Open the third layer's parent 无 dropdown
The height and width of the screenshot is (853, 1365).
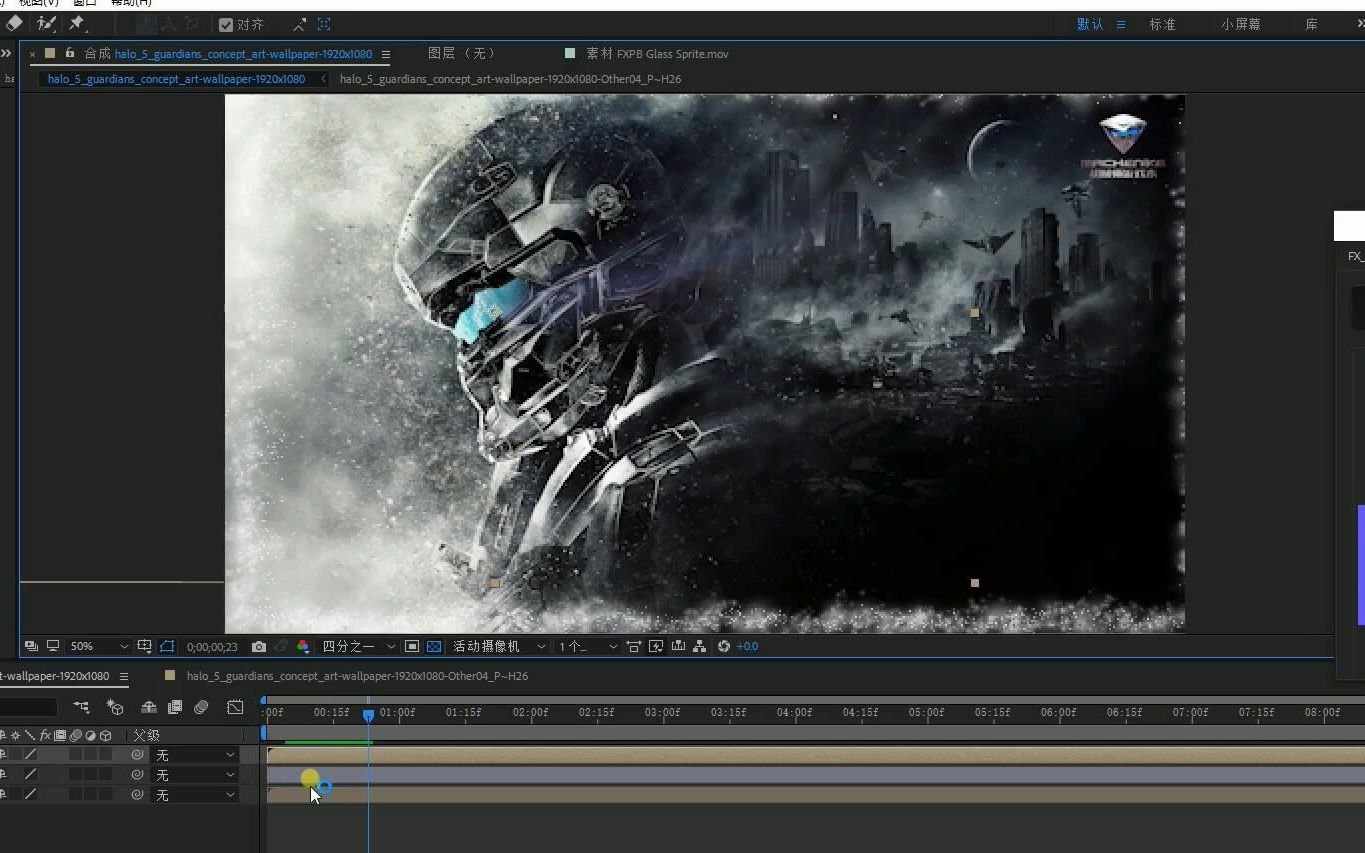tap(194, 794)
